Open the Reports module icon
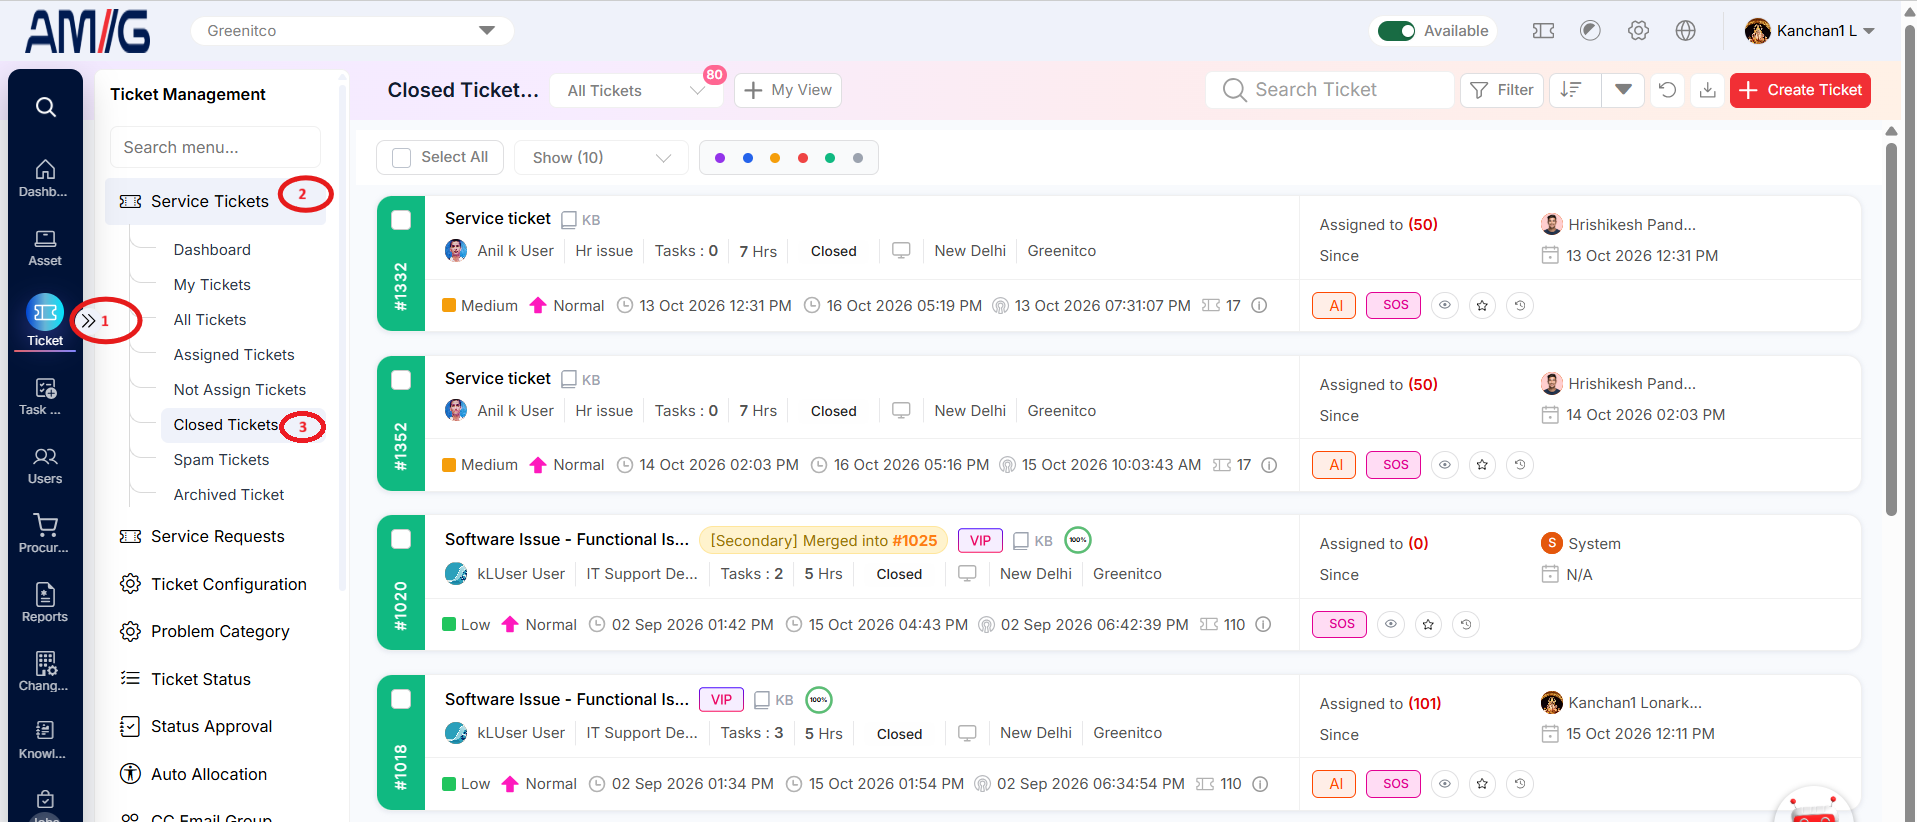The image size is (1917, 822). coord(45,603)
